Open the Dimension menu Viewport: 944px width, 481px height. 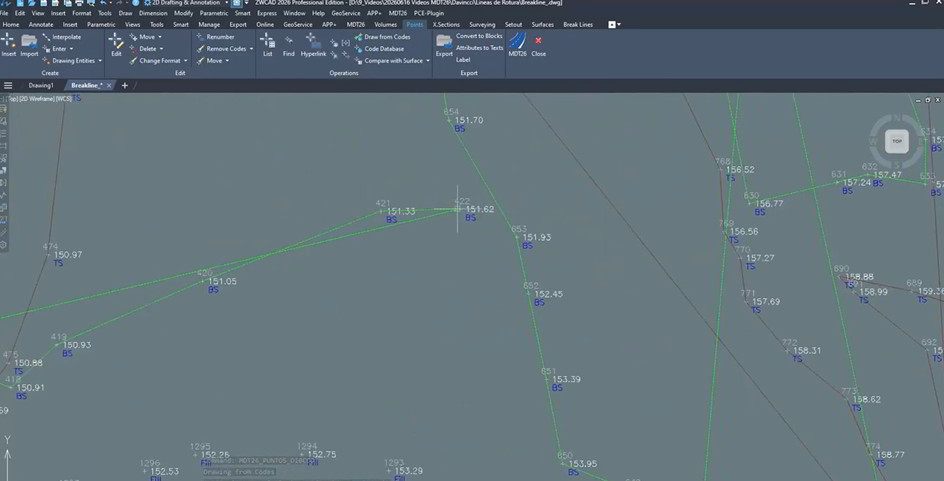[154, 13]
